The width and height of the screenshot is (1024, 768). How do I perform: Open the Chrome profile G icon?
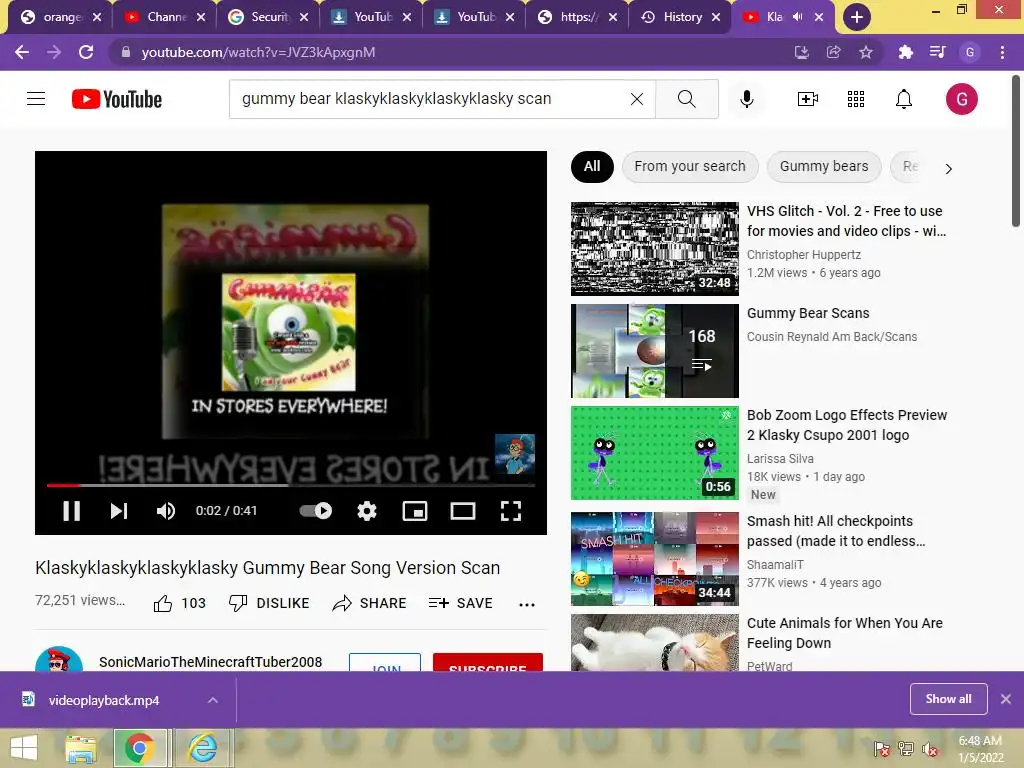coord(970,52)
